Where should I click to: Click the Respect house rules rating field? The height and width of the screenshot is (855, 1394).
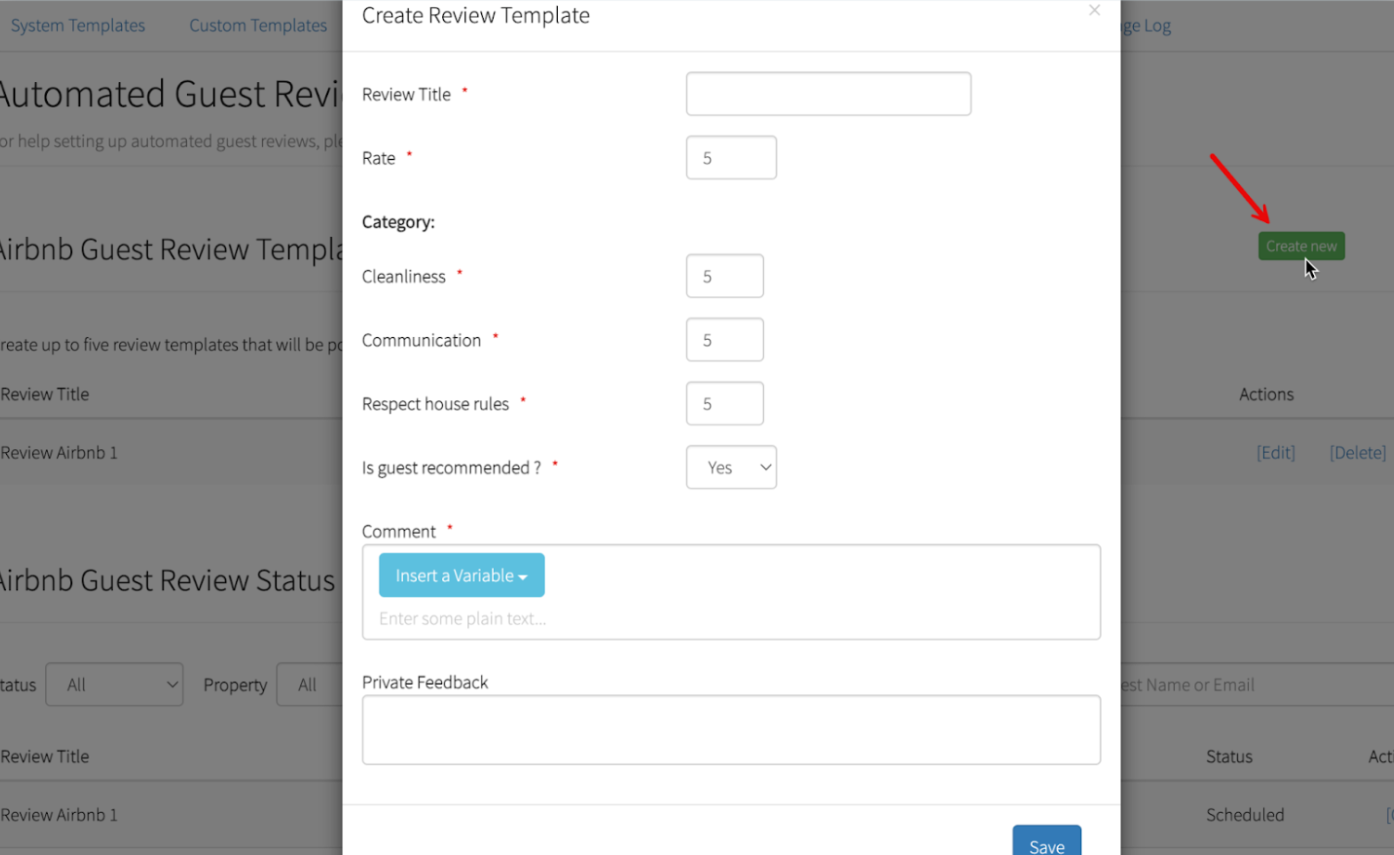[724, 404]
